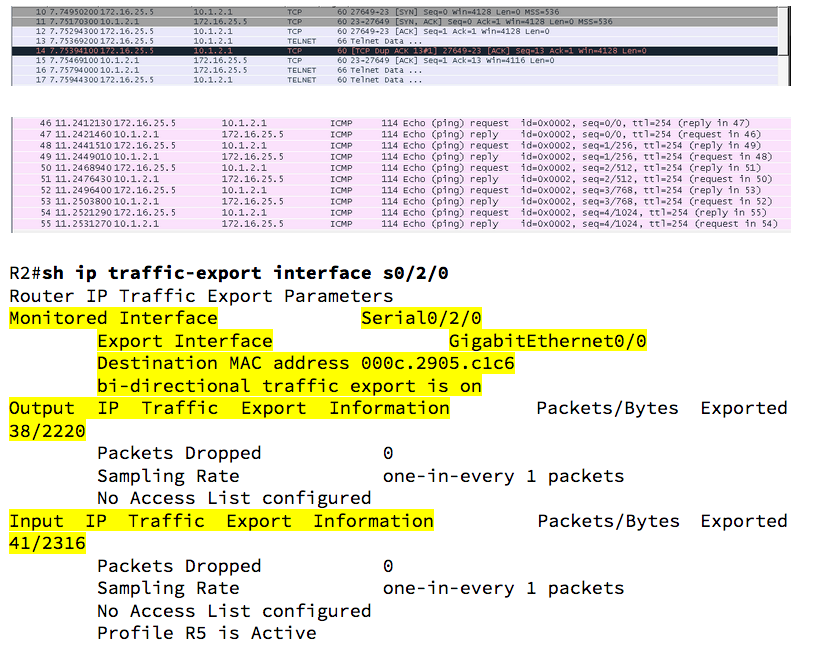Screen dimensions: 817x660
Task: Select packet 17 Telnet Data row
Action: [394, 80]
